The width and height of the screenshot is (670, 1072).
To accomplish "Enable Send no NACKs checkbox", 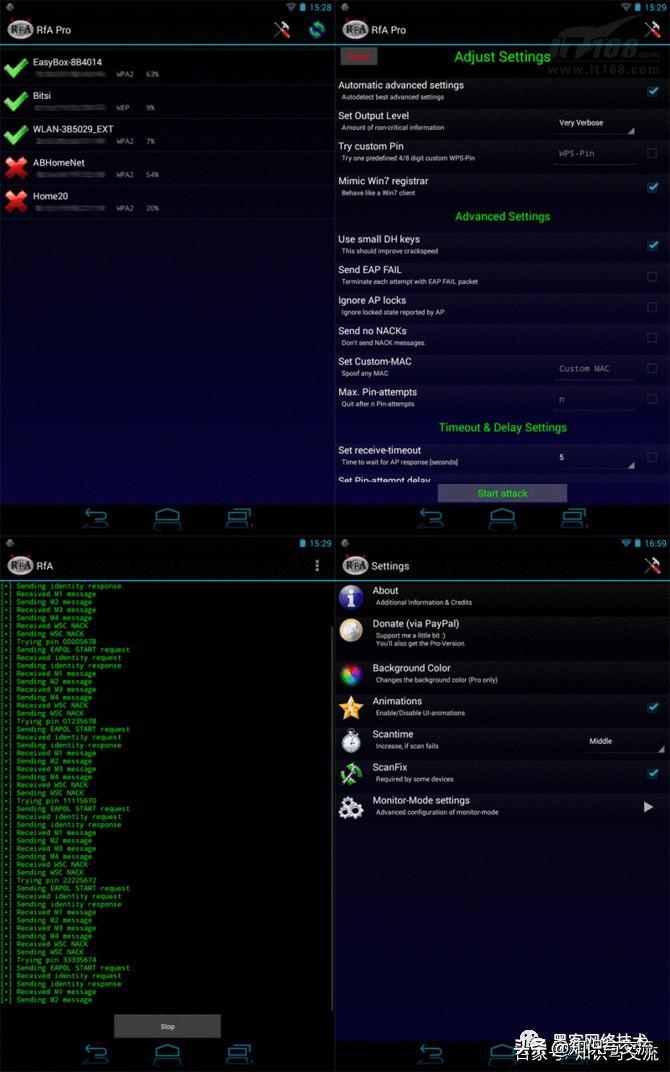I will [x=653, y=338].
